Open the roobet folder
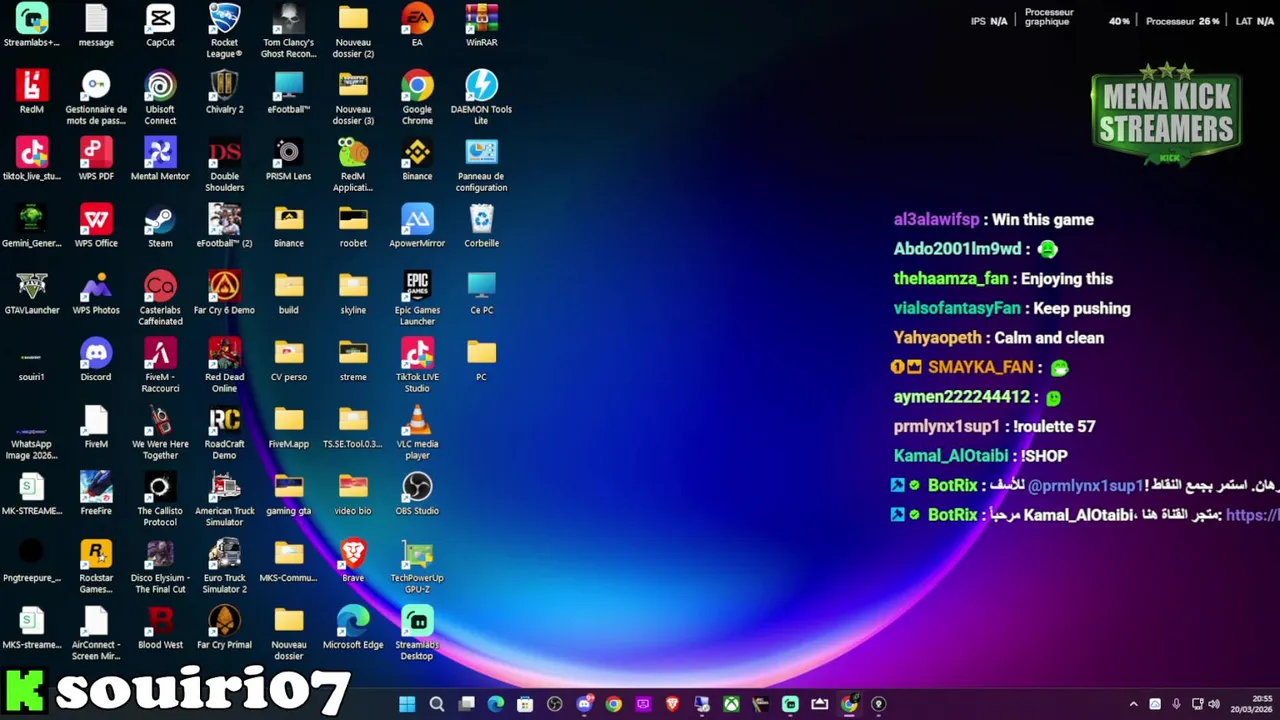 (353, 226)
